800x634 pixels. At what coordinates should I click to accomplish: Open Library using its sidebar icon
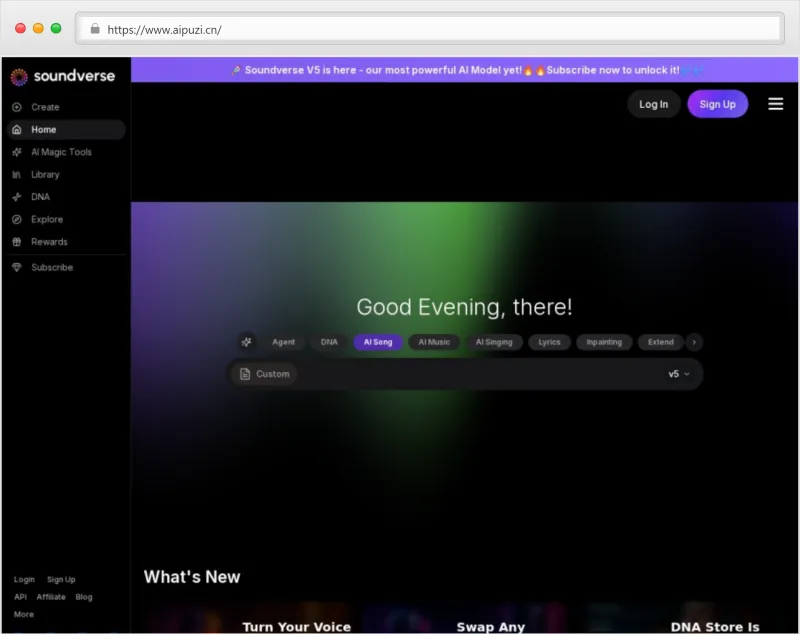coord(17,175)
